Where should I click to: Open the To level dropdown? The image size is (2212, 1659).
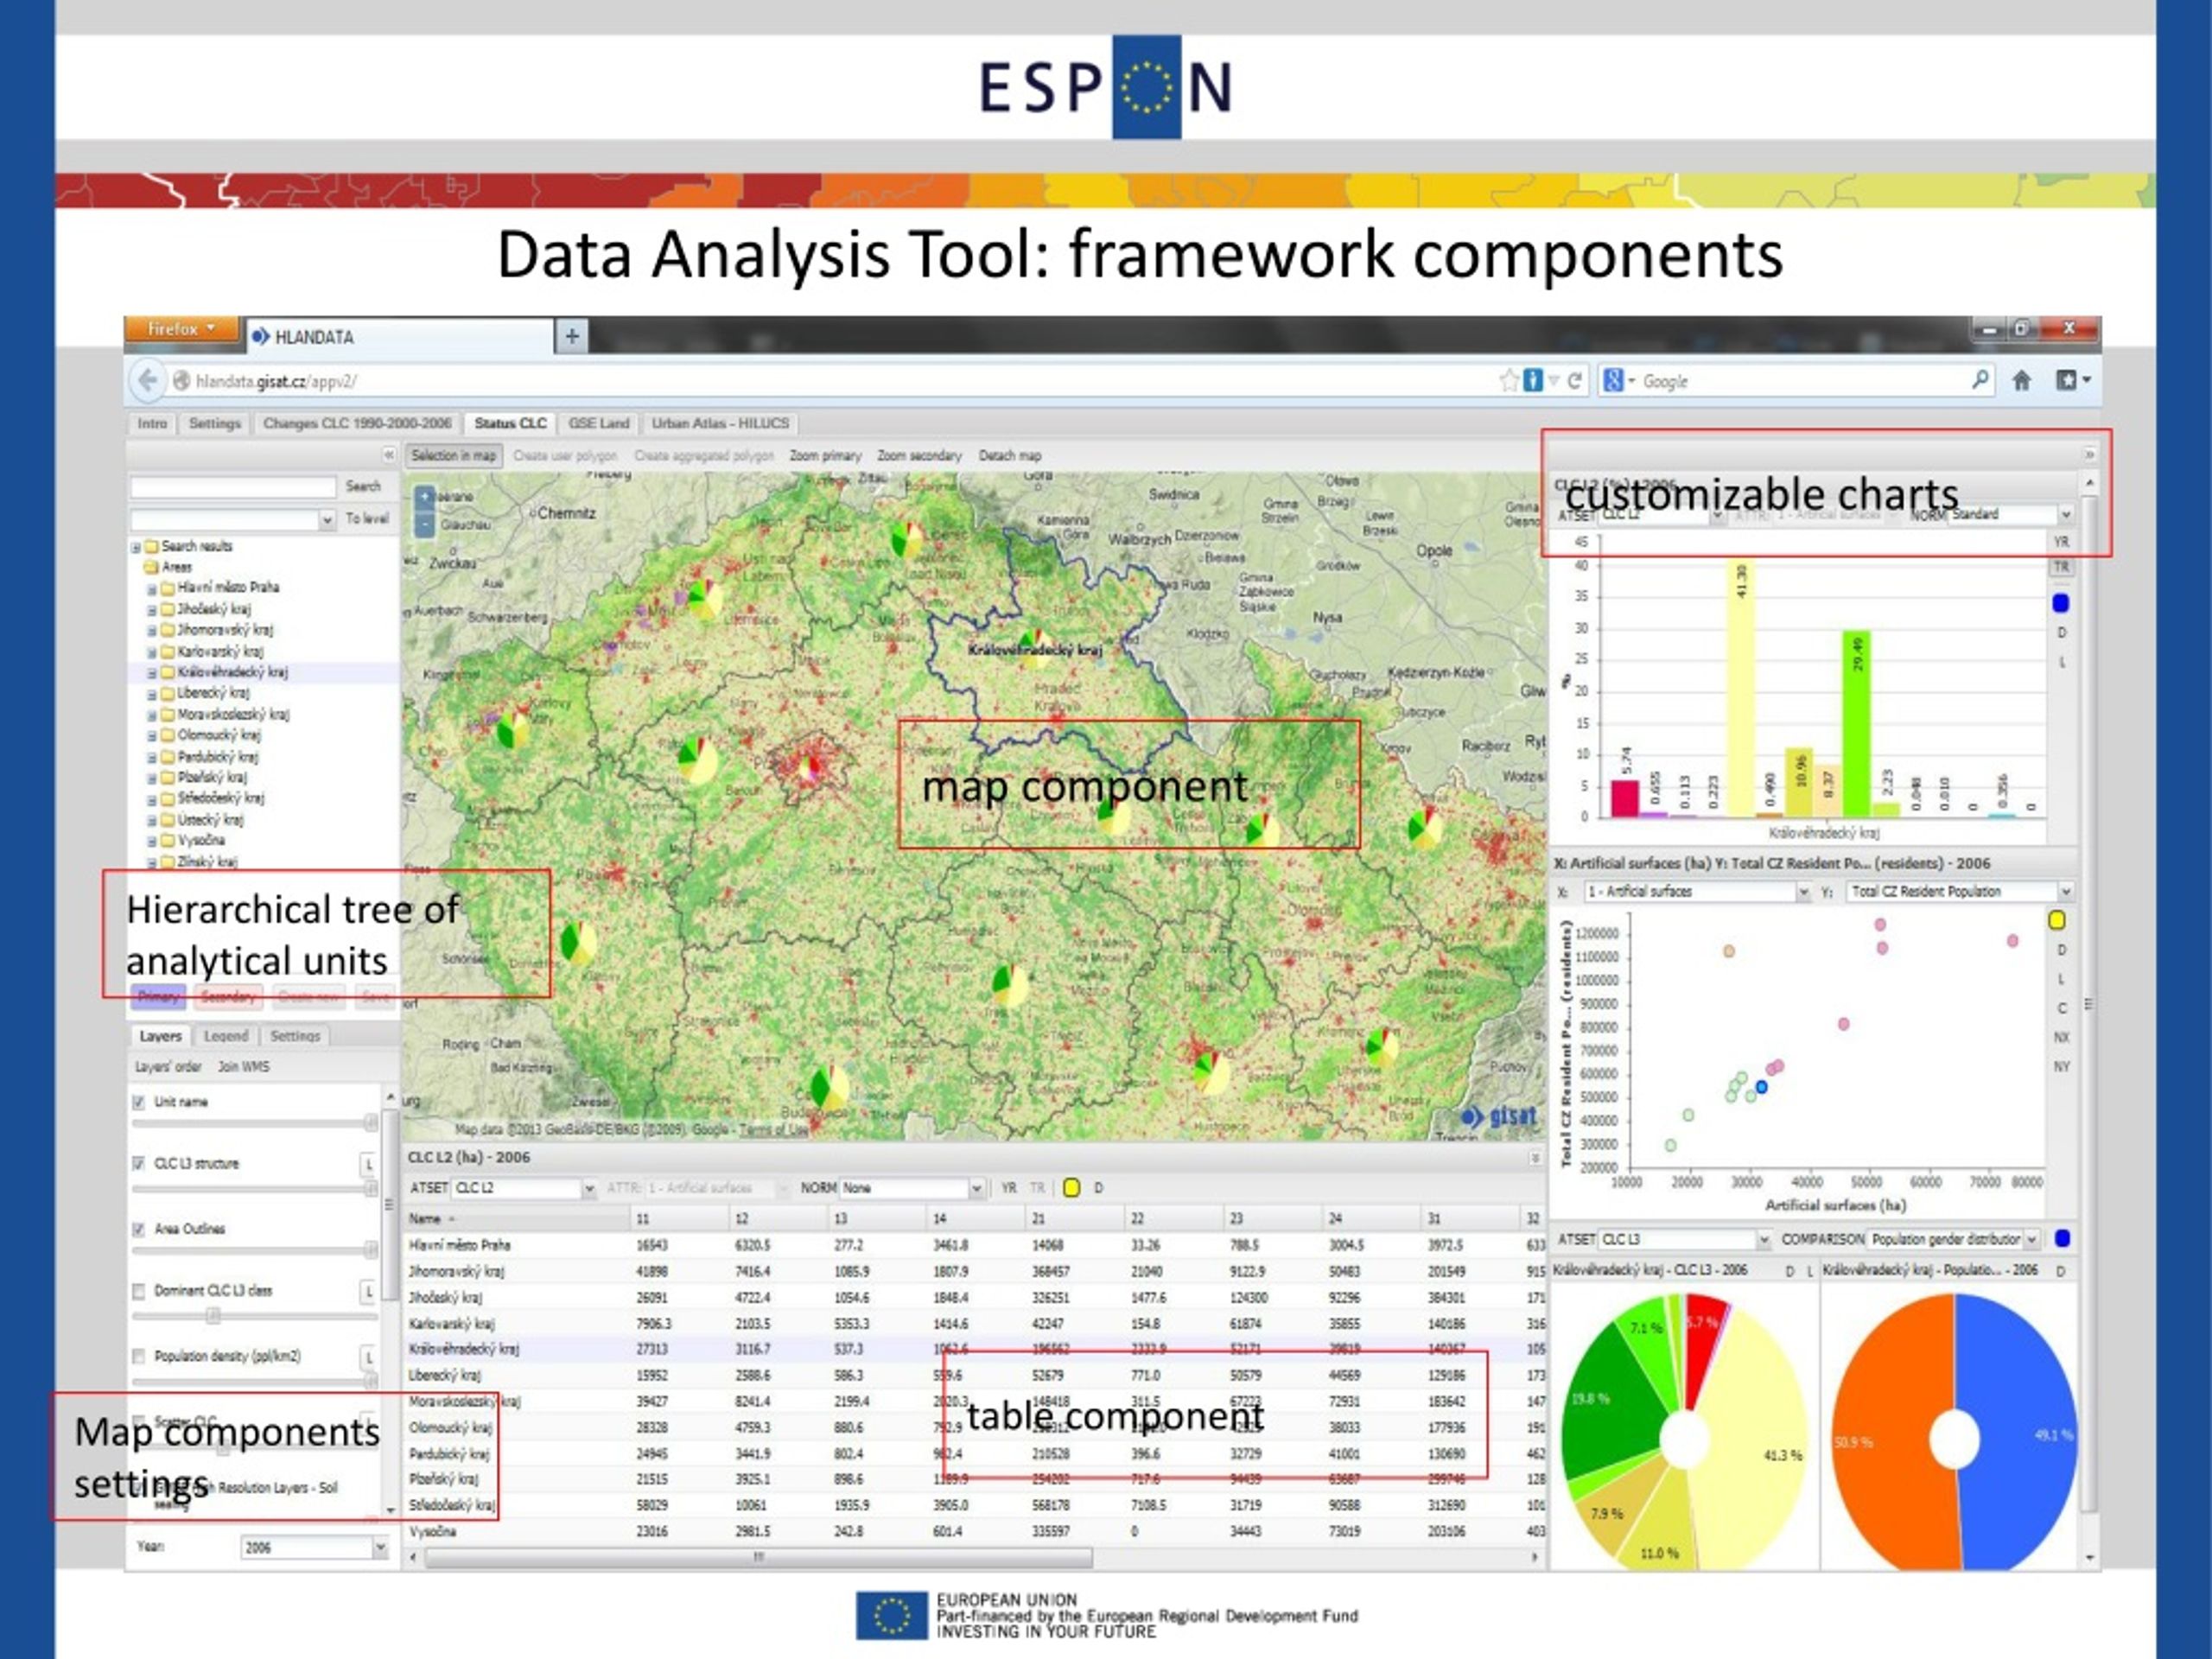tap(326, 520)
